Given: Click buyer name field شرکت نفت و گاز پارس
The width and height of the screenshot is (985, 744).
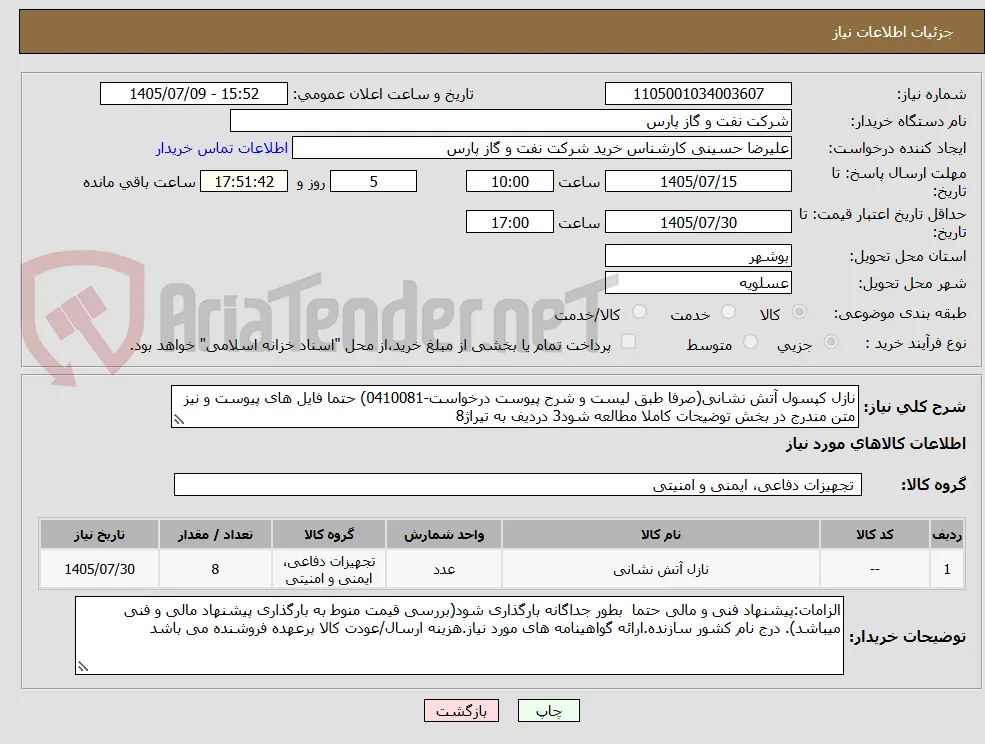Looking at the screenshot, I should point(510,121).
